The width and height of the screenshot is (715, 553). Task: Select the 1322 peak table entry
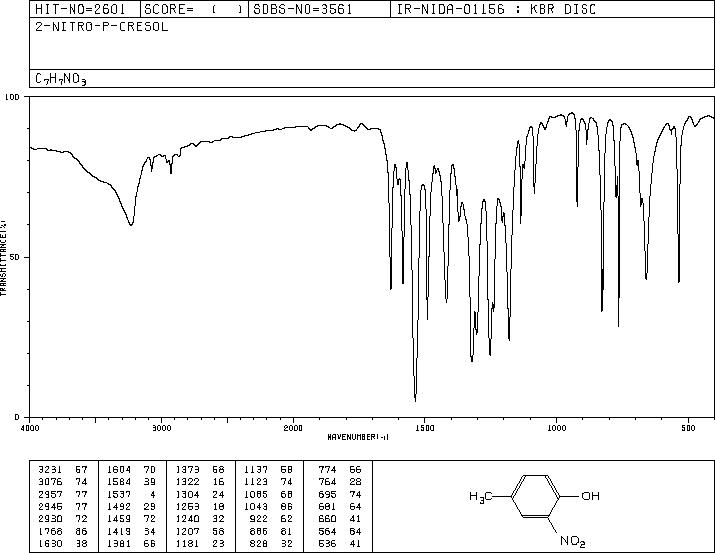pyautogui.click(x=200, y=482)
